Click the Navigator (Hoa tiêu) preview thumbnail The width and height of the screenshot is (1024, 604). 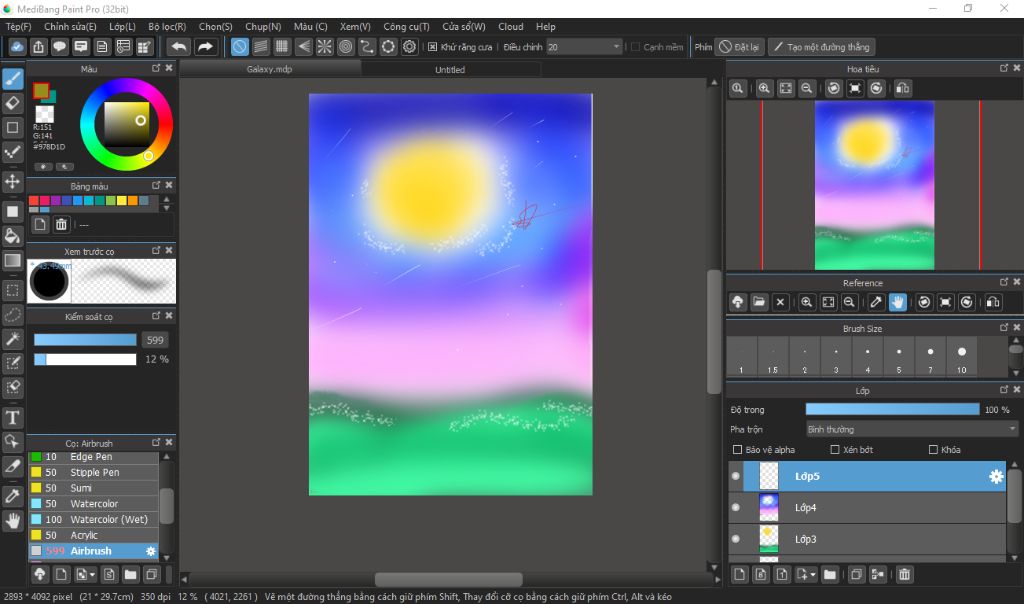point(874,185)
